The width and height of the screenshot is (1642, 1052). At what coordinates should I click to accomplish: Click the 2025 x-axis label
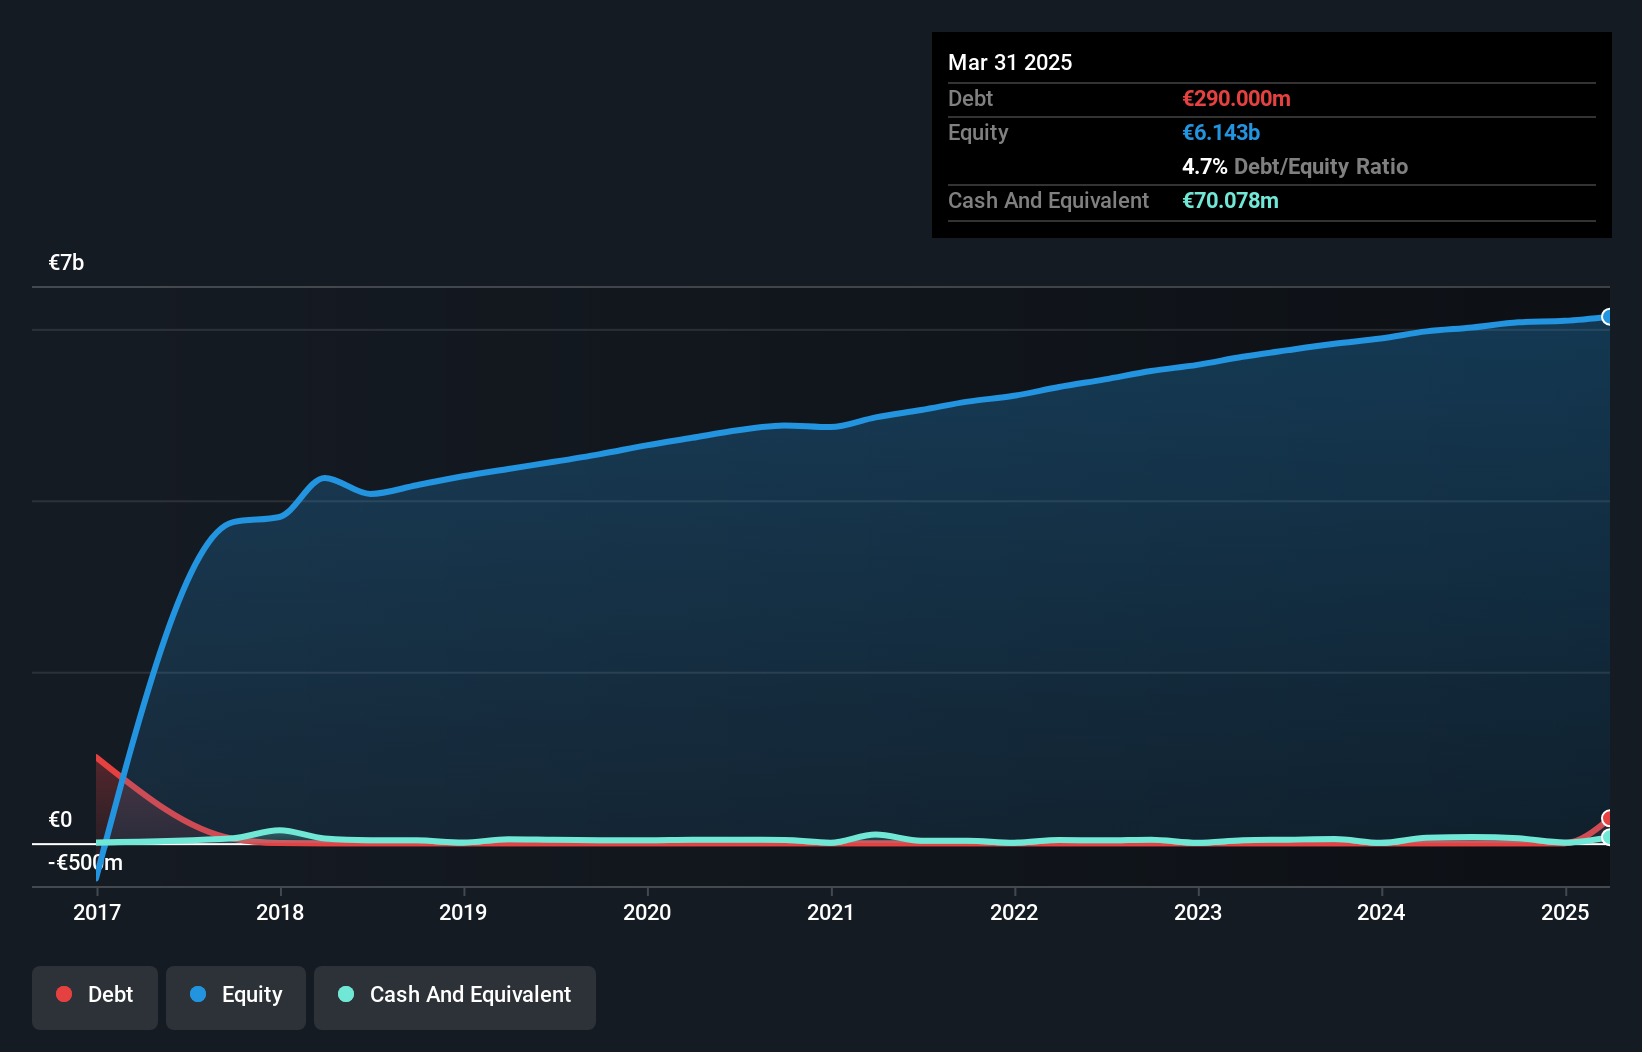(x=1565, y=912)
